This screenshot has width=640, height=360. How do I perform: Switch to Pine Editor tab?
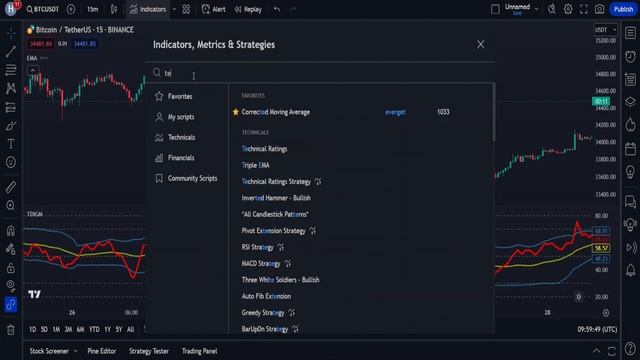click(102, 351)
